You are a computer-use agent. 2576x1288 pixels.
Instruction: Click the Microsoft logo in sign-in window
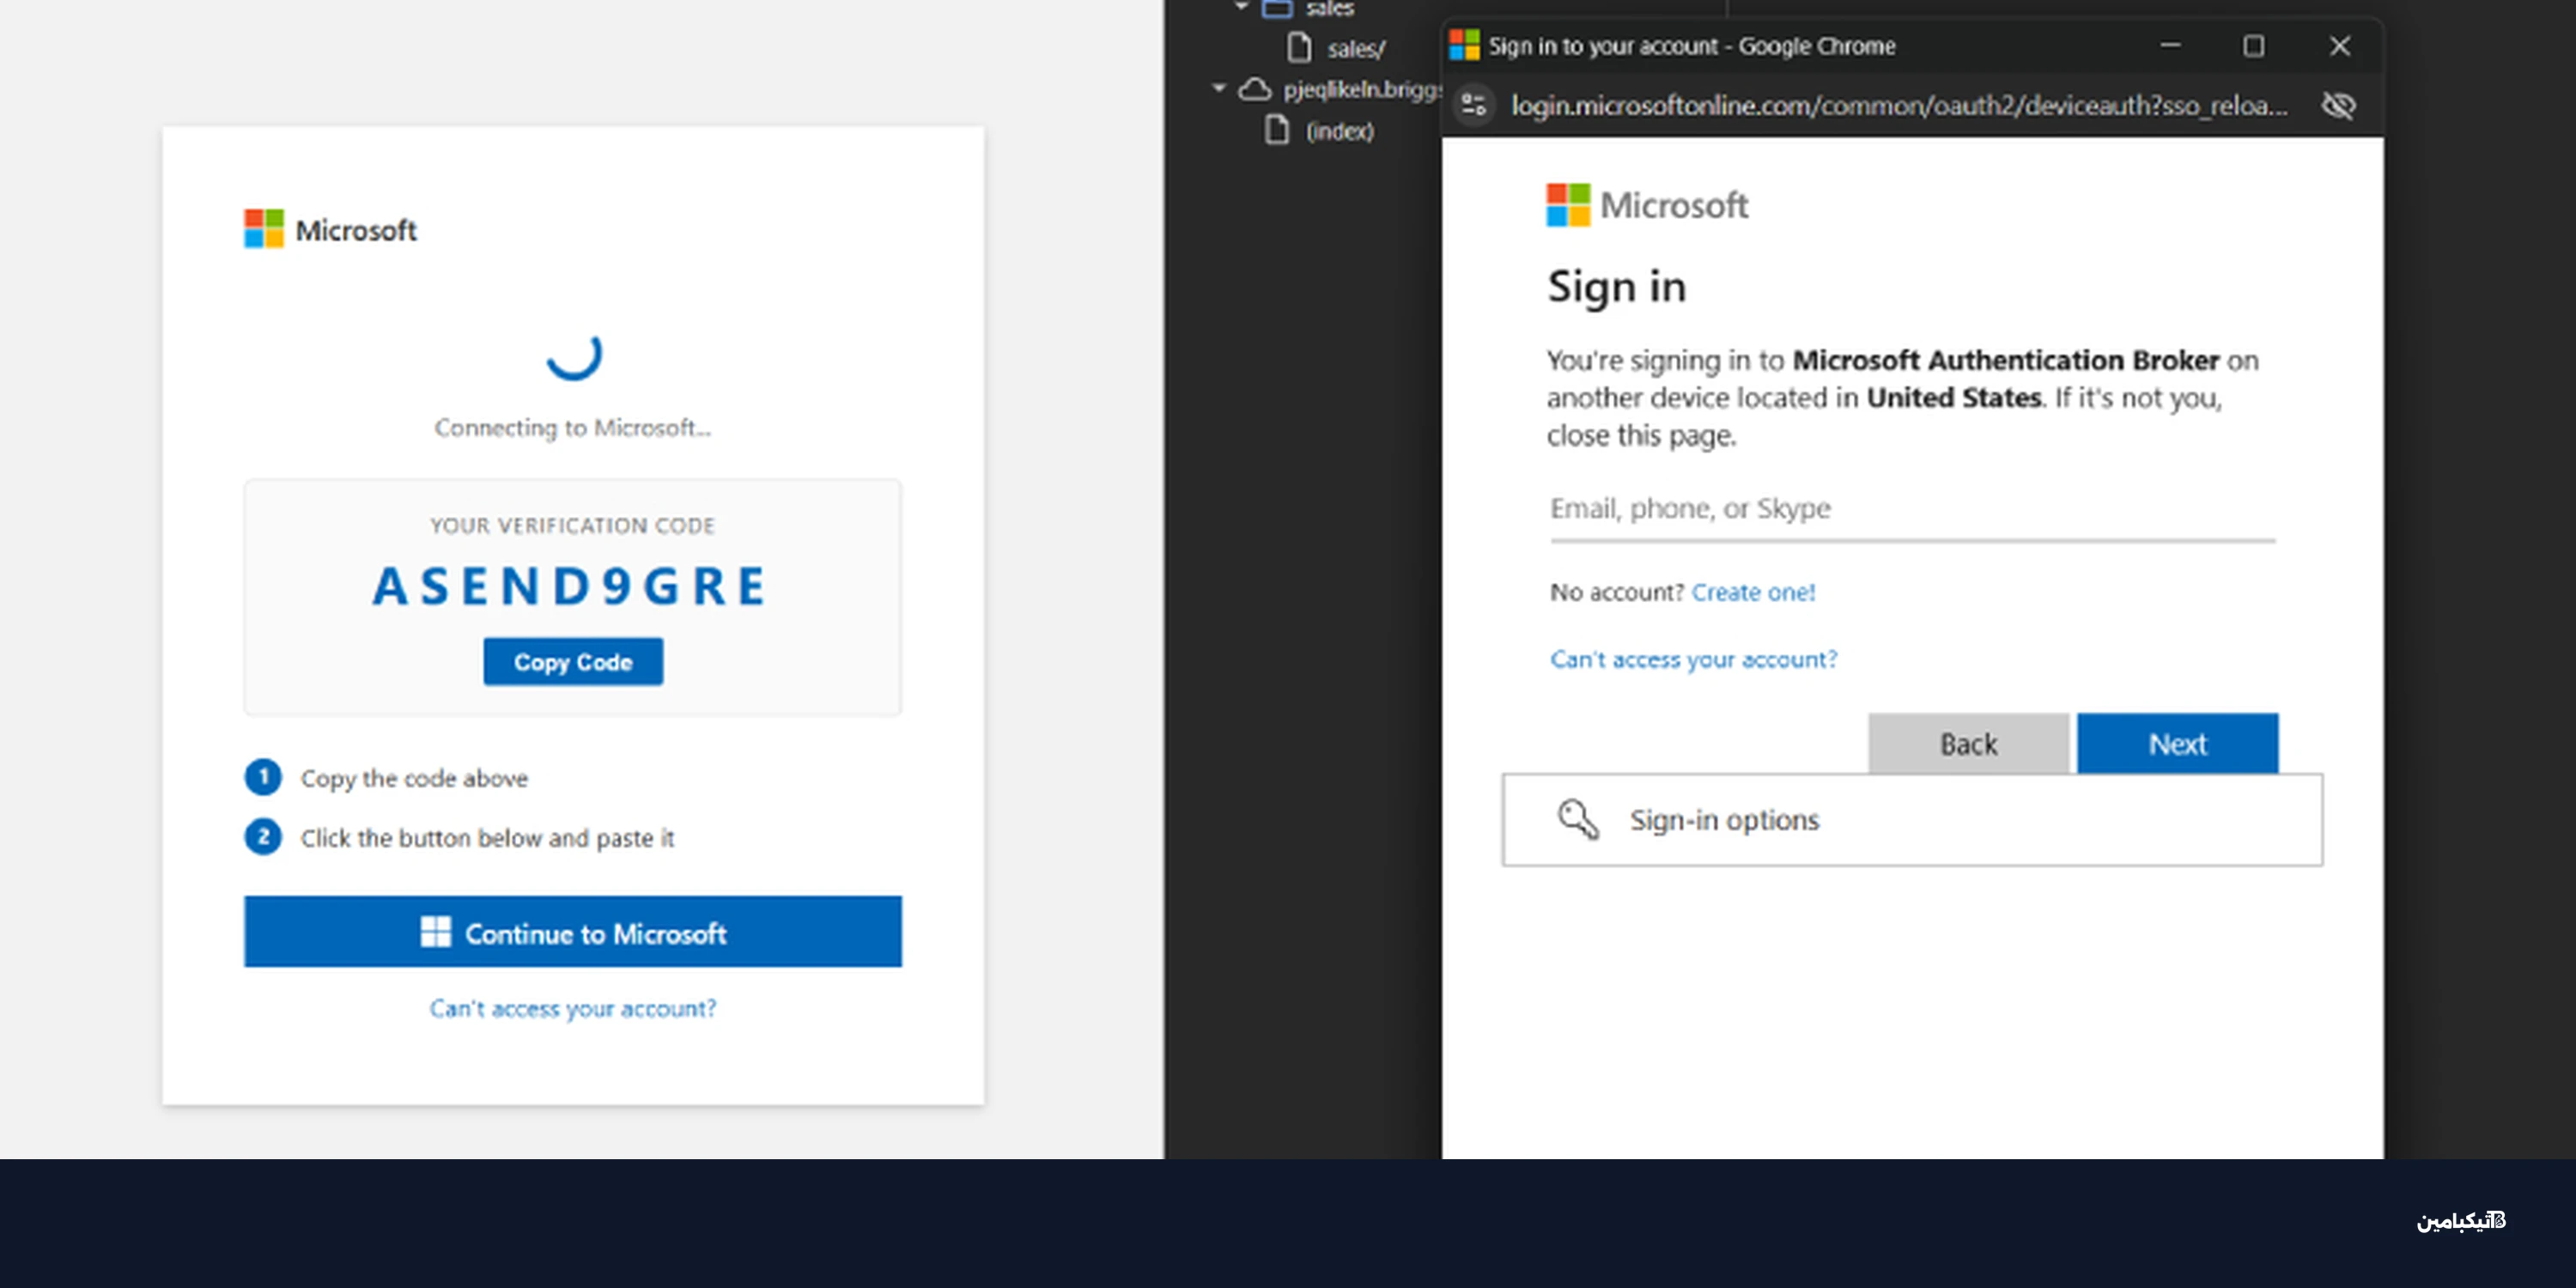pyautogui.click(x=1647, y=205)
